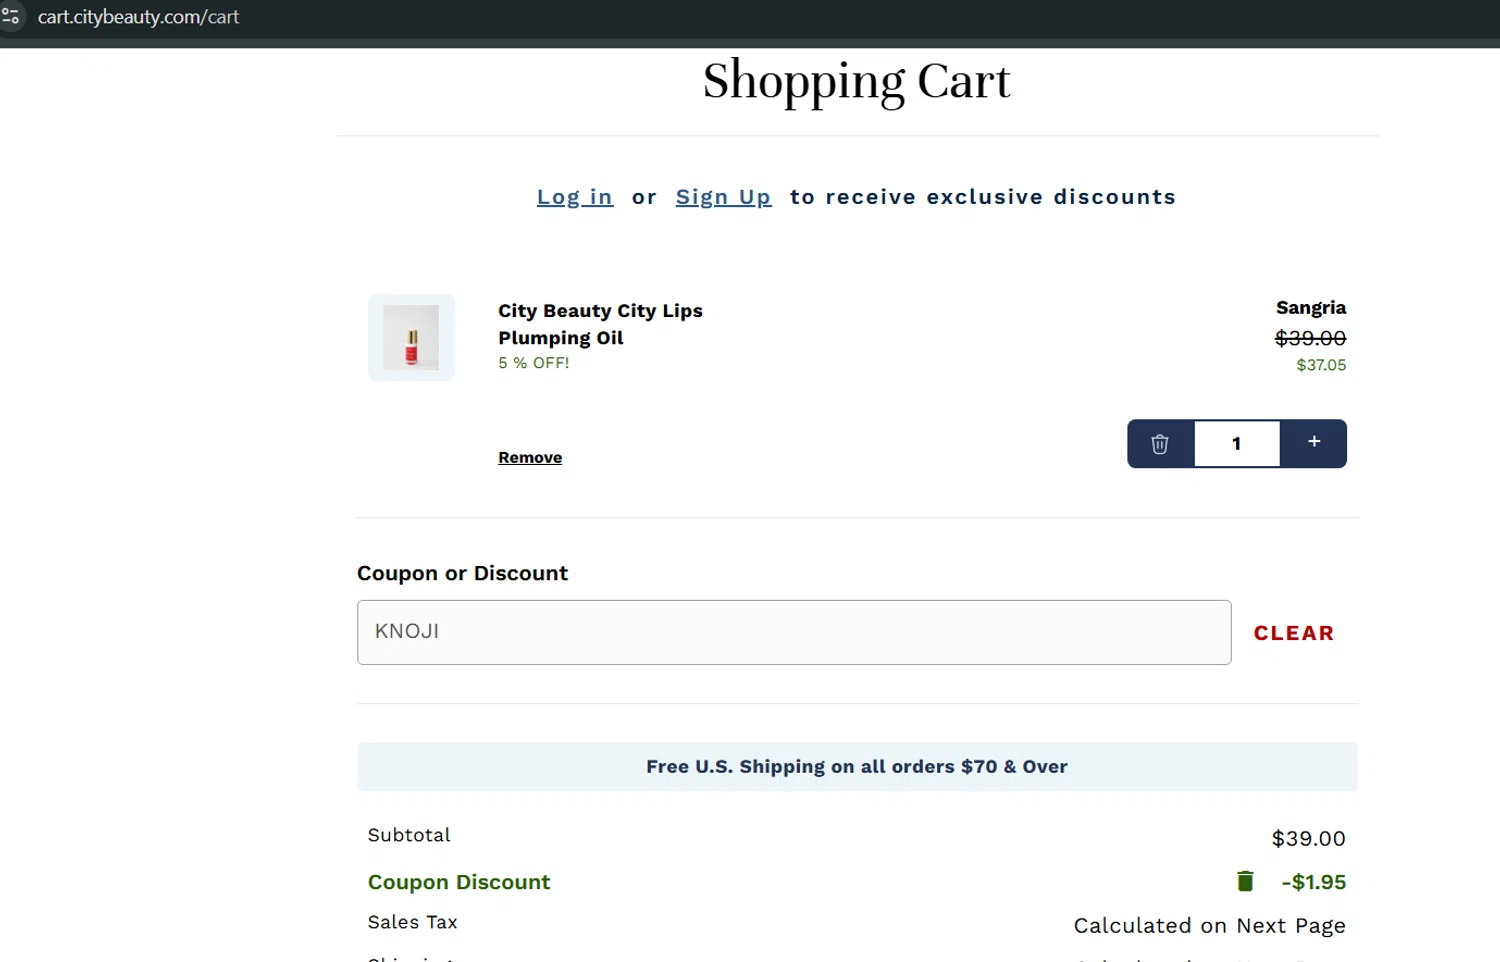
Task: Remove the item using the Remove link
Action: tap(530, 457)
